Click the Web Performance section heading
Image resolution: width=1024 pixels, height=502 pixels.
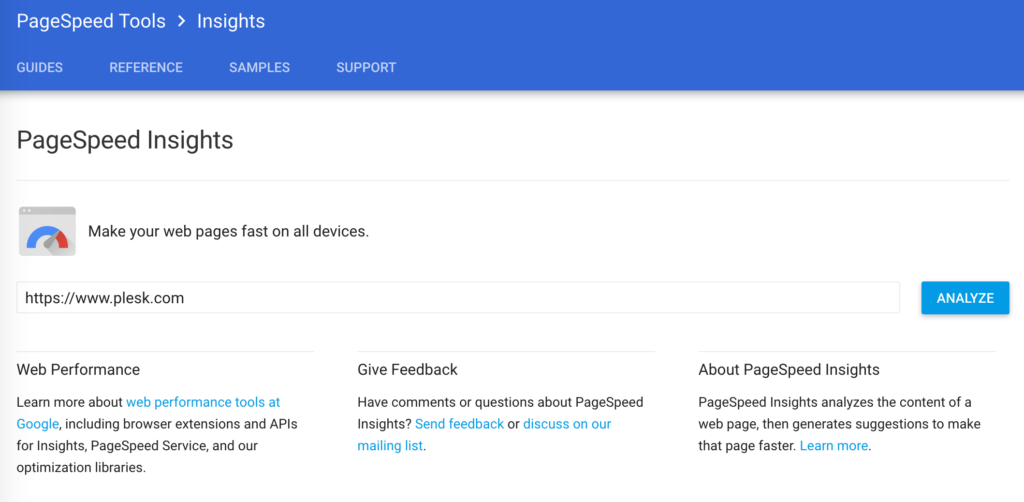(x=78, y=369)
